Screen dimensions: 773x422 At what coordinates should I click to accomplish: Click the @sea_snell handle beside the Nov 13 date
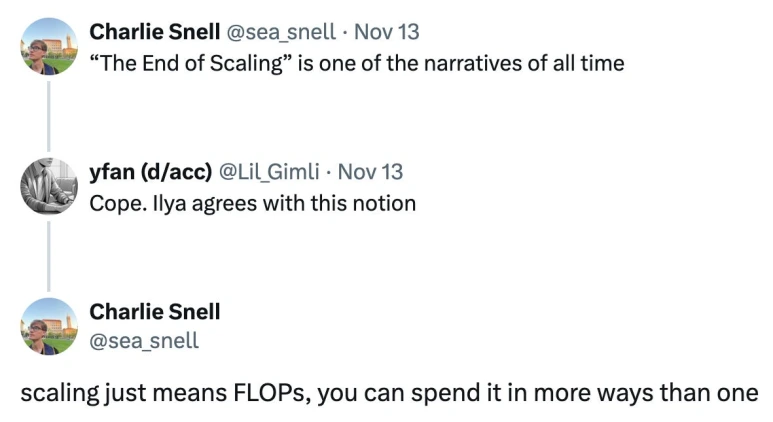pos(283,32)
